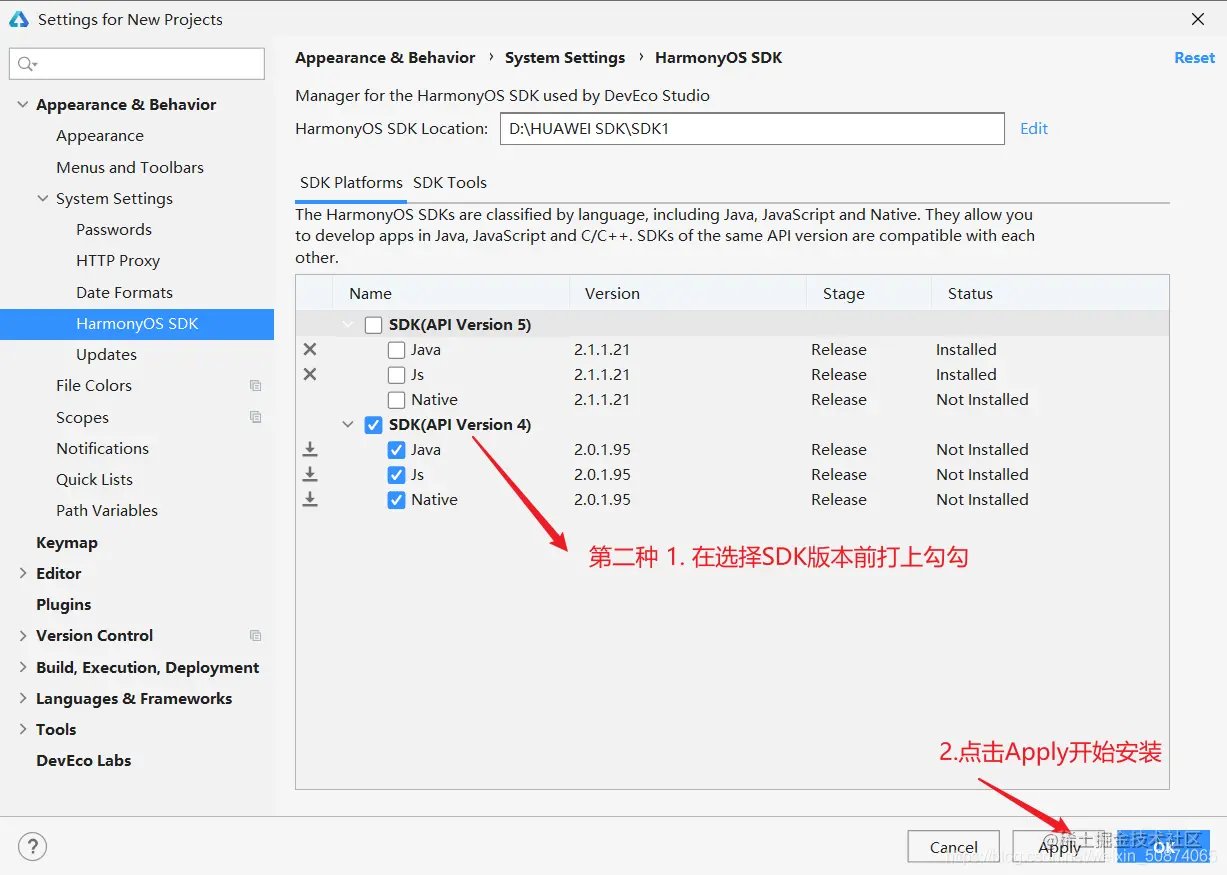
Task: Select the HarmonyOS SDK tree item
Action: 137,323
